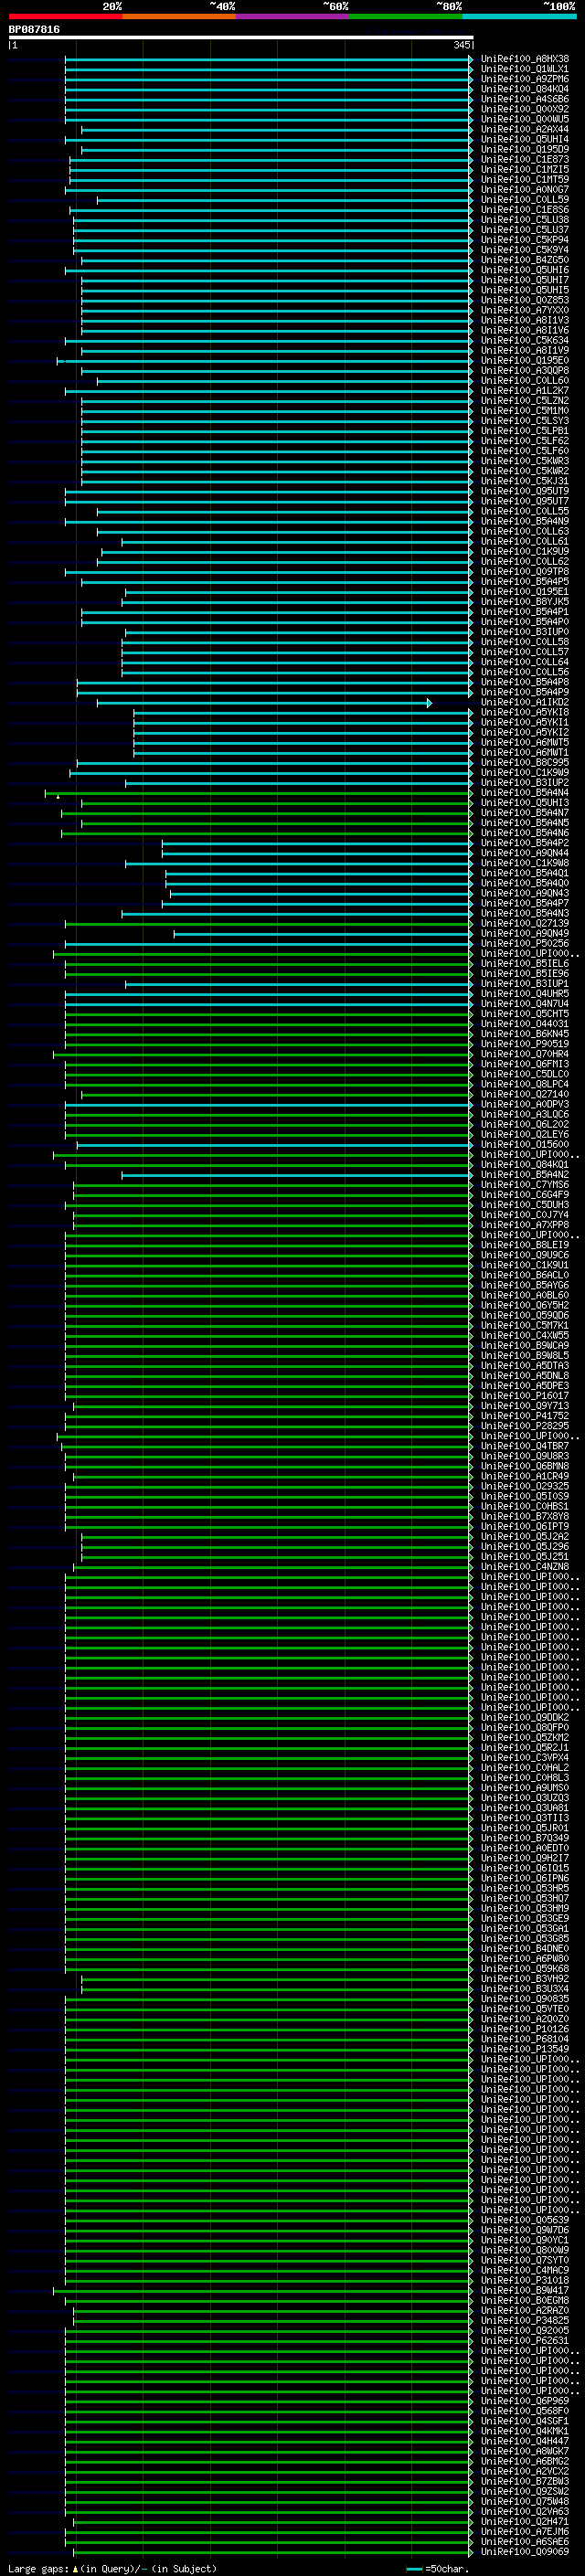The height and width of the screenshot is (2576, 585).
Task: Select the UniRef100_C1MT59 label
Action: (x=524, y=179)
